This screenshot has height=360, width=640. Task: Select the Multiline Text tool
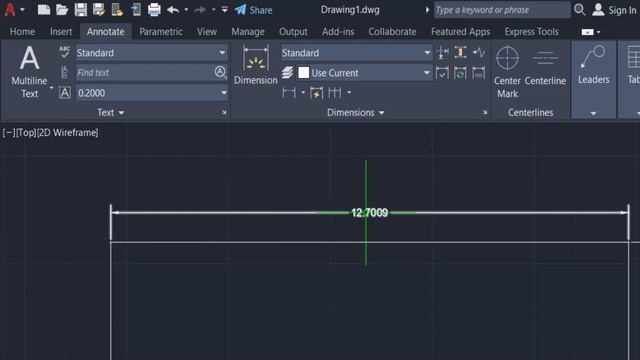pyautogui.click(x=29, y=71)
